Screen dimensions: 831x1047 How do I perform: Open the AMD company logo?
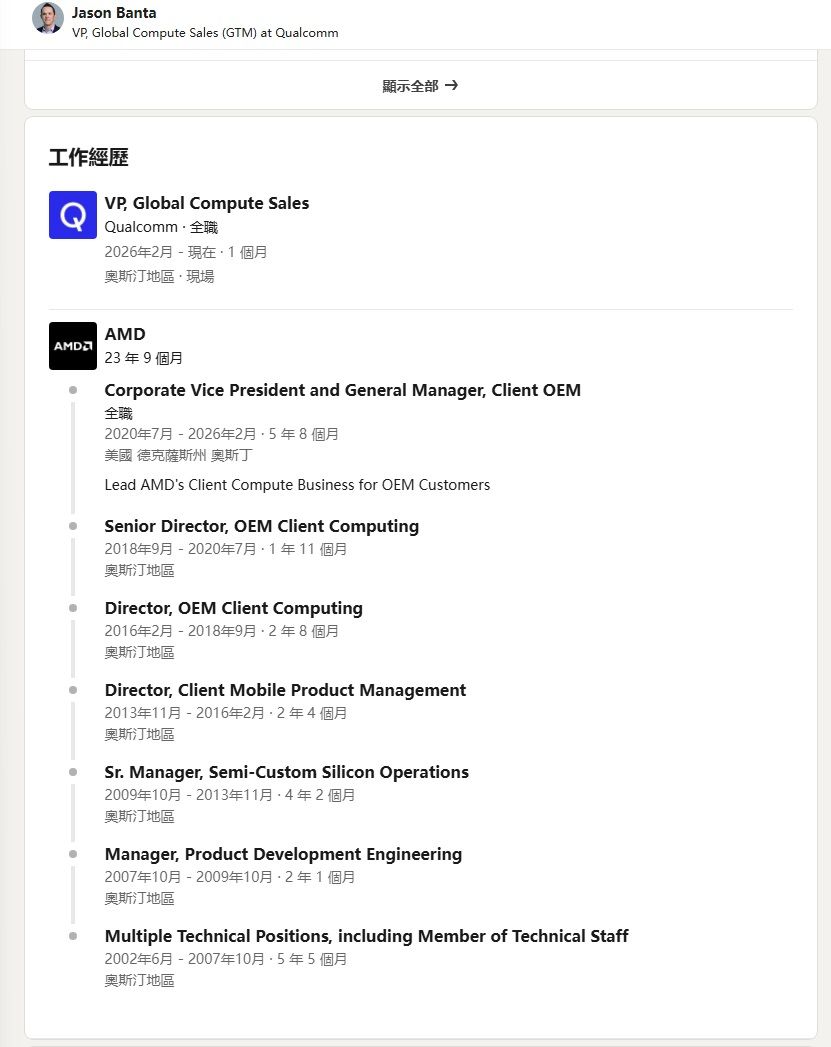tap(73, 346)
